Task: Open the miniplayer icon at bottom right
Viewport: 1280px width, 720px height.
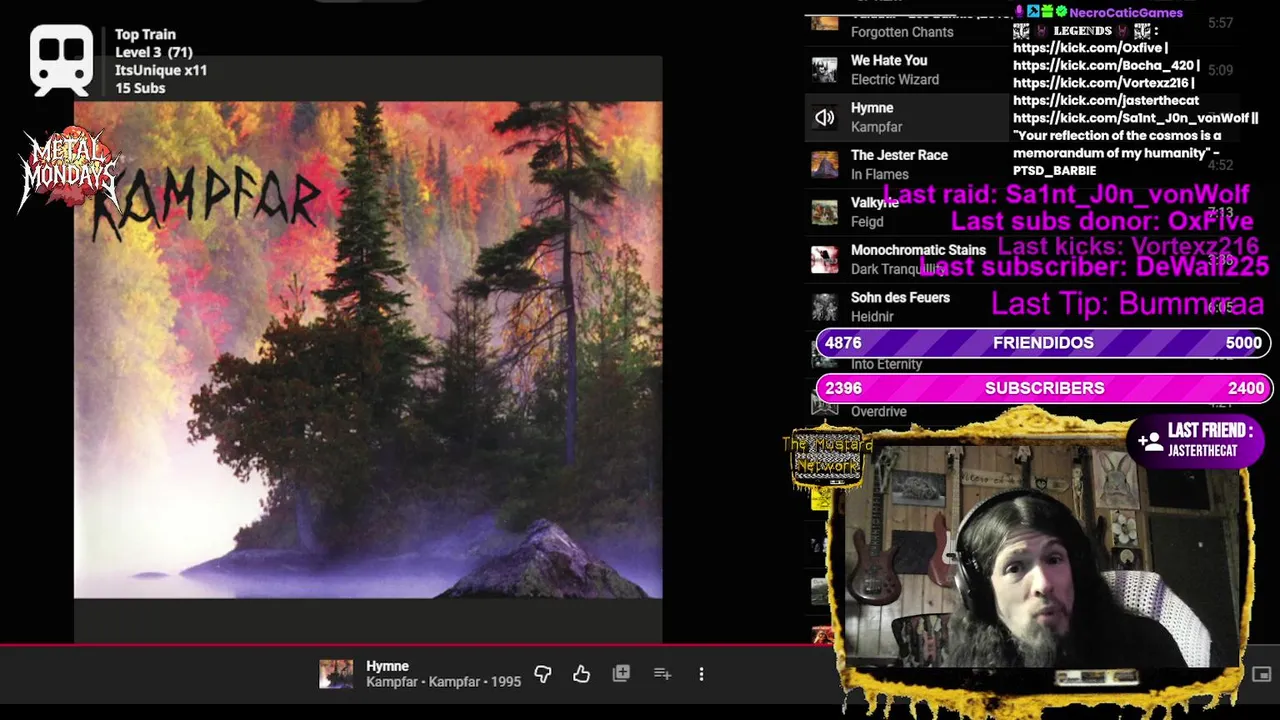Action: [x=1261, y=675]
